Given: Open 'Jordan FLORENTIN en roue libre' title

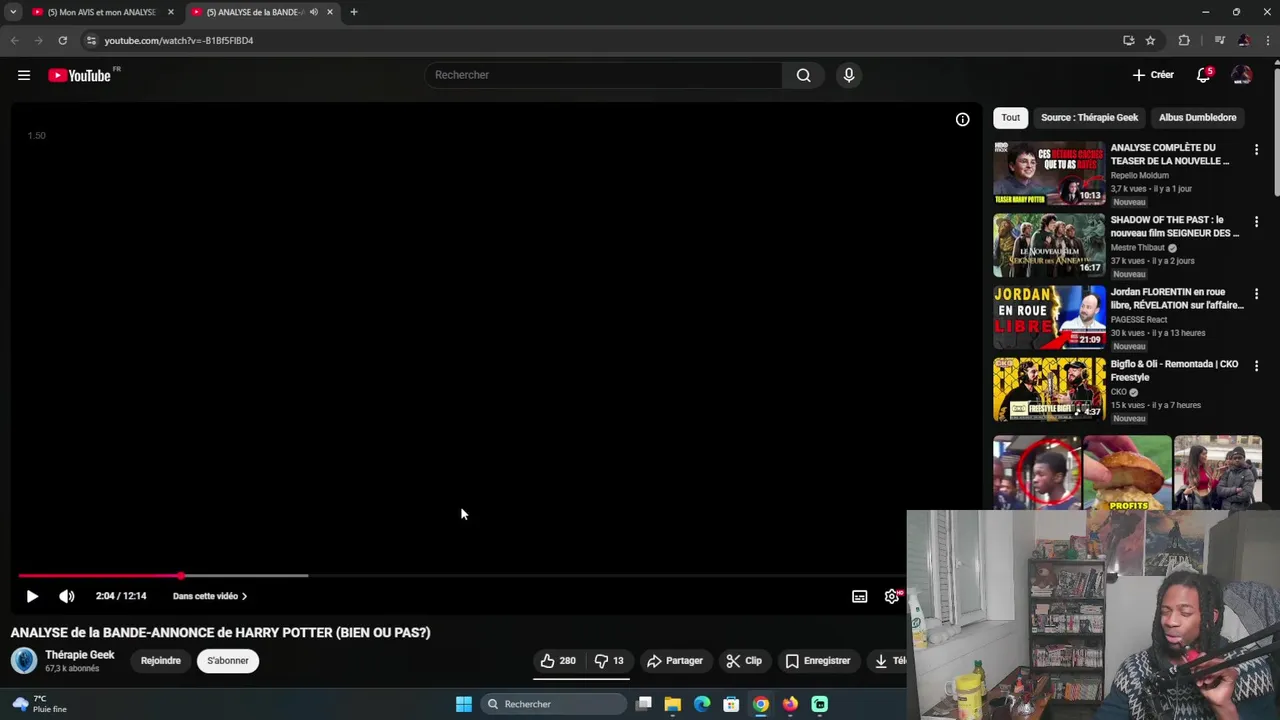Looking at the screenshot, I should pos(1177,298).
